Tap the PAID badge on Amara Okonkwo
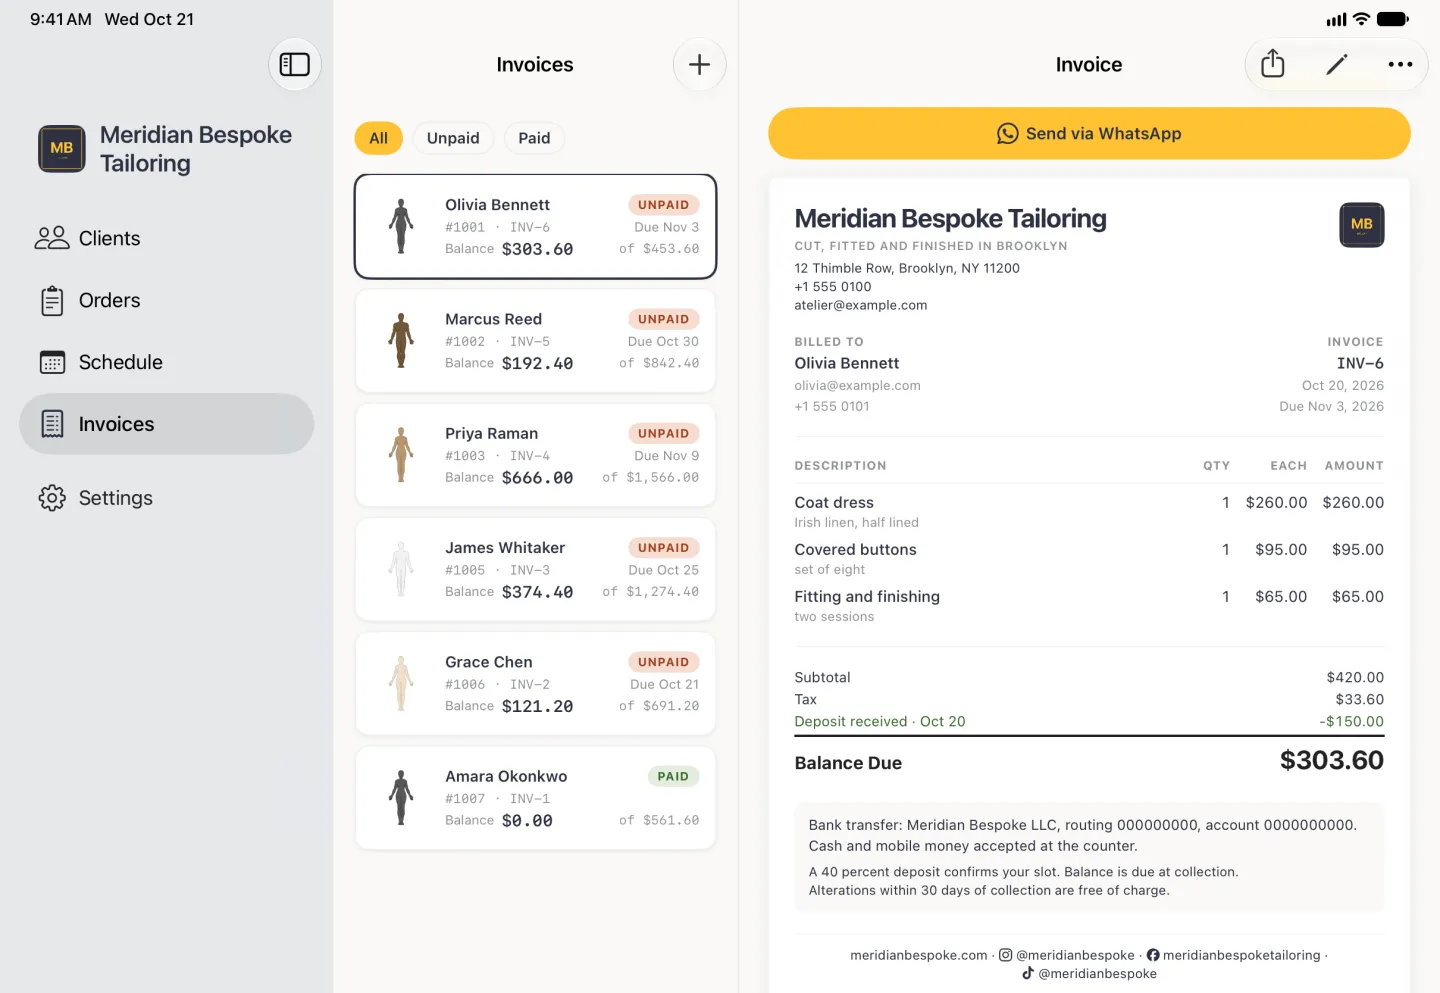1440x993 pixels. click(x=673, y=776)
